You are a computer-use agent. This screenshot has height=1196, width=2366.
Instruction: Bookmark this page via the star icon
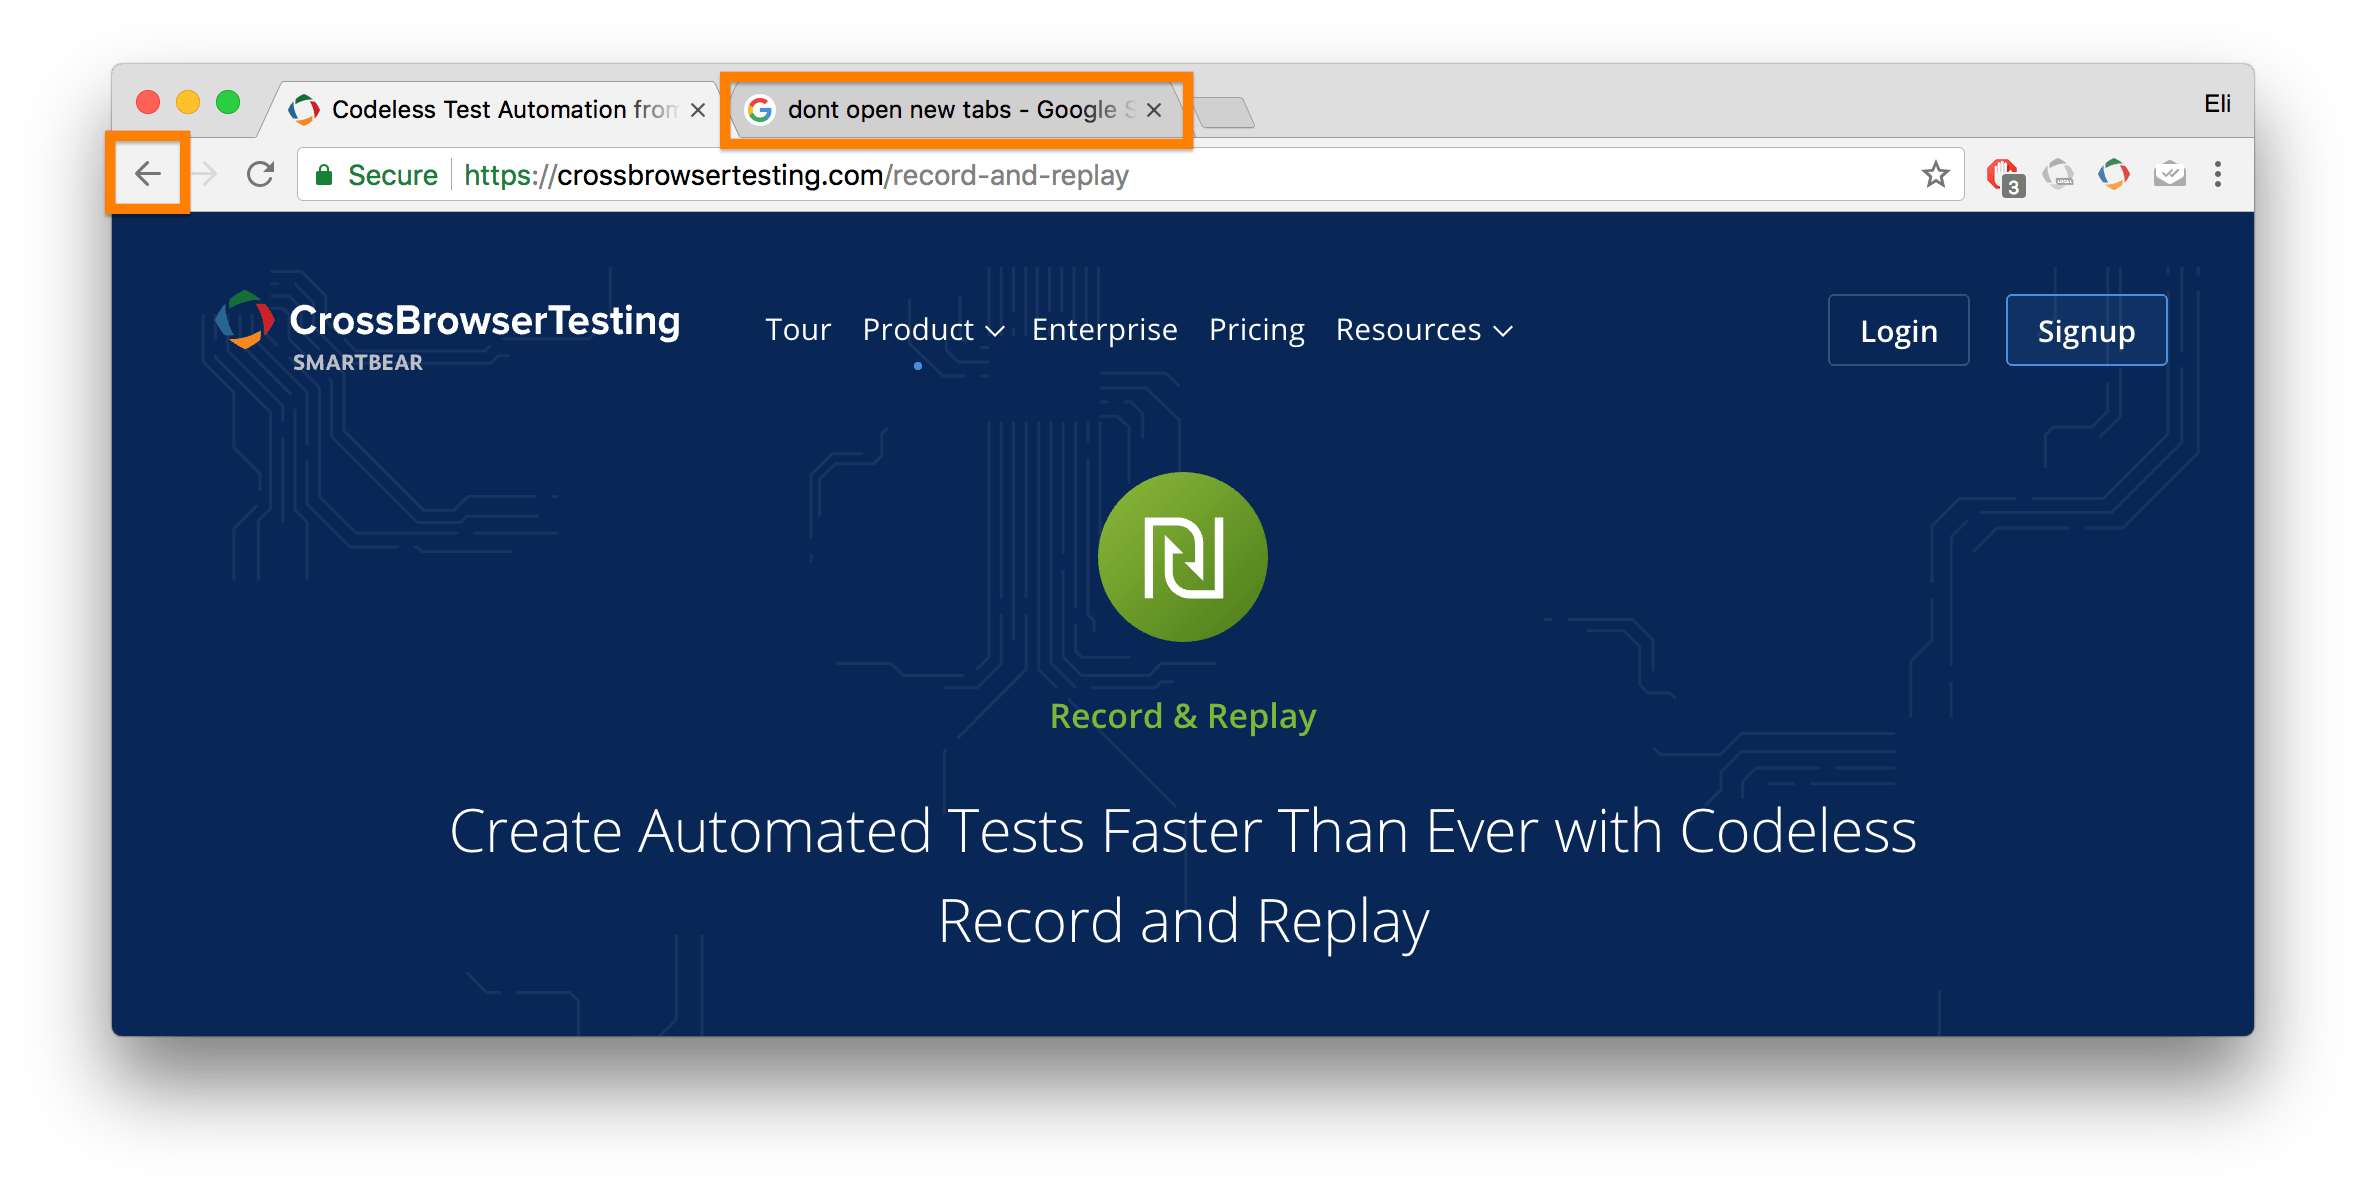point(1936,174)
